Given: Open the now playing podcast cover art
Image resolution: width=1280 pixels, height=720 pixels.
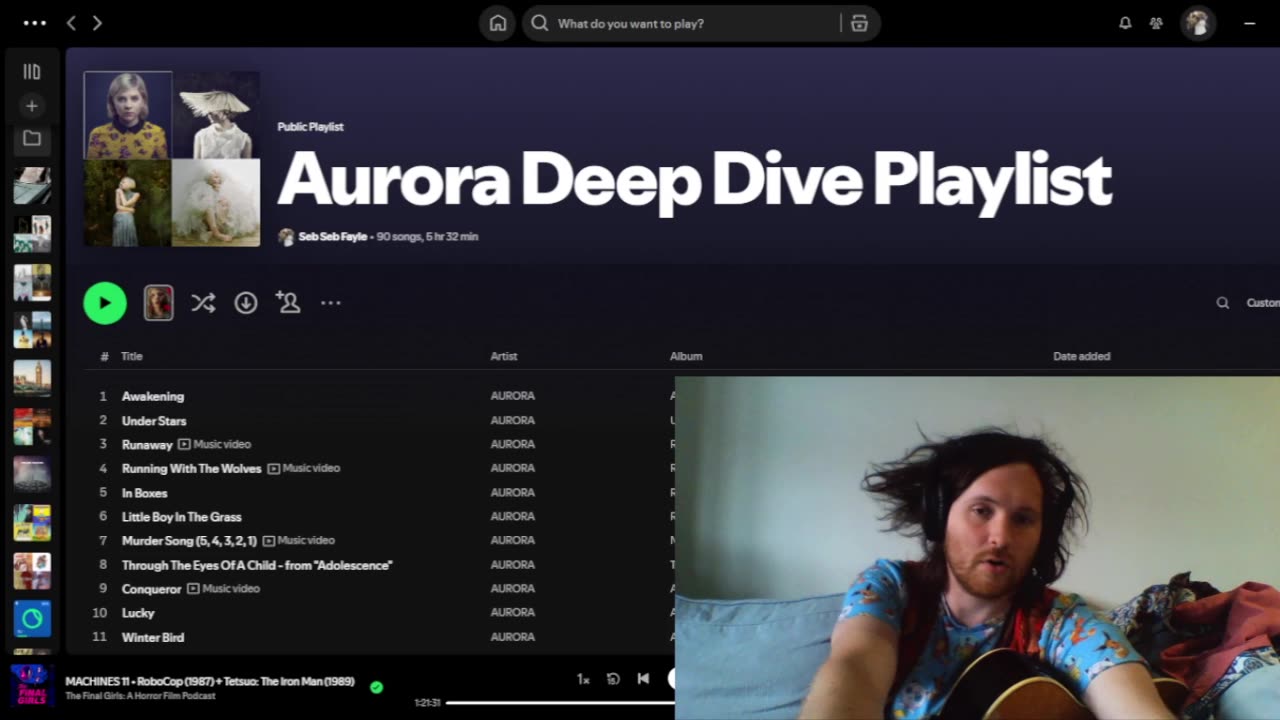Looking at the screenshot, I should pos(32,685).
